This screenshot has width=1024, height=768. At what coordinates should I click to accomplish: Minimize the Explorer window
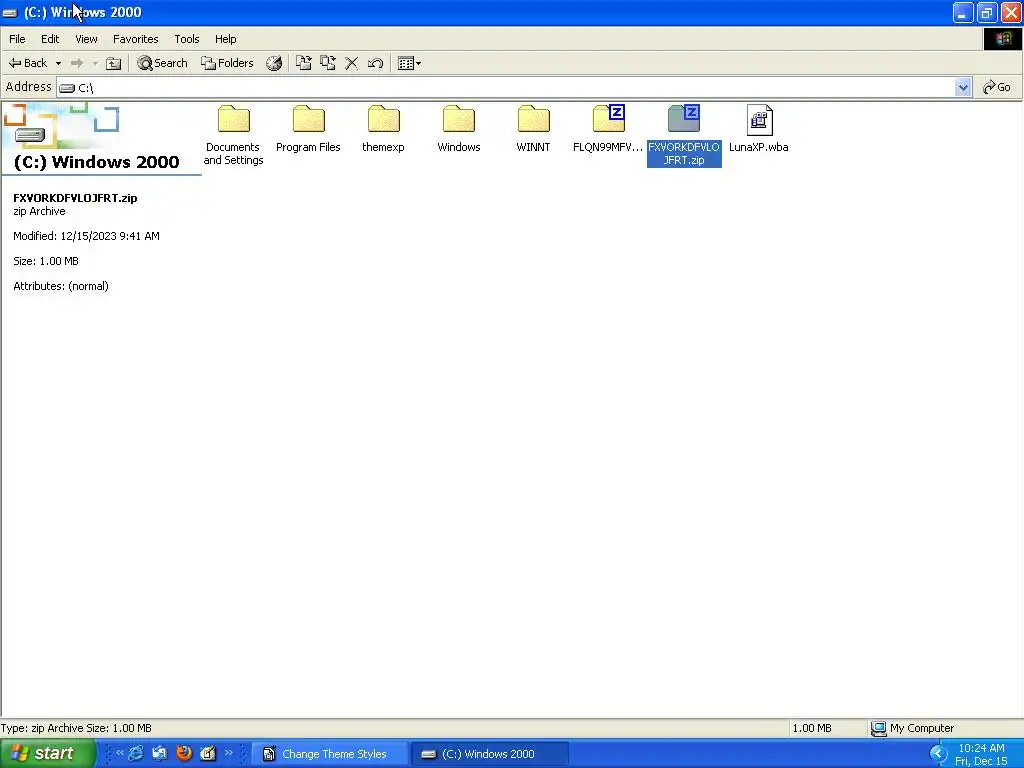(963, 12)
